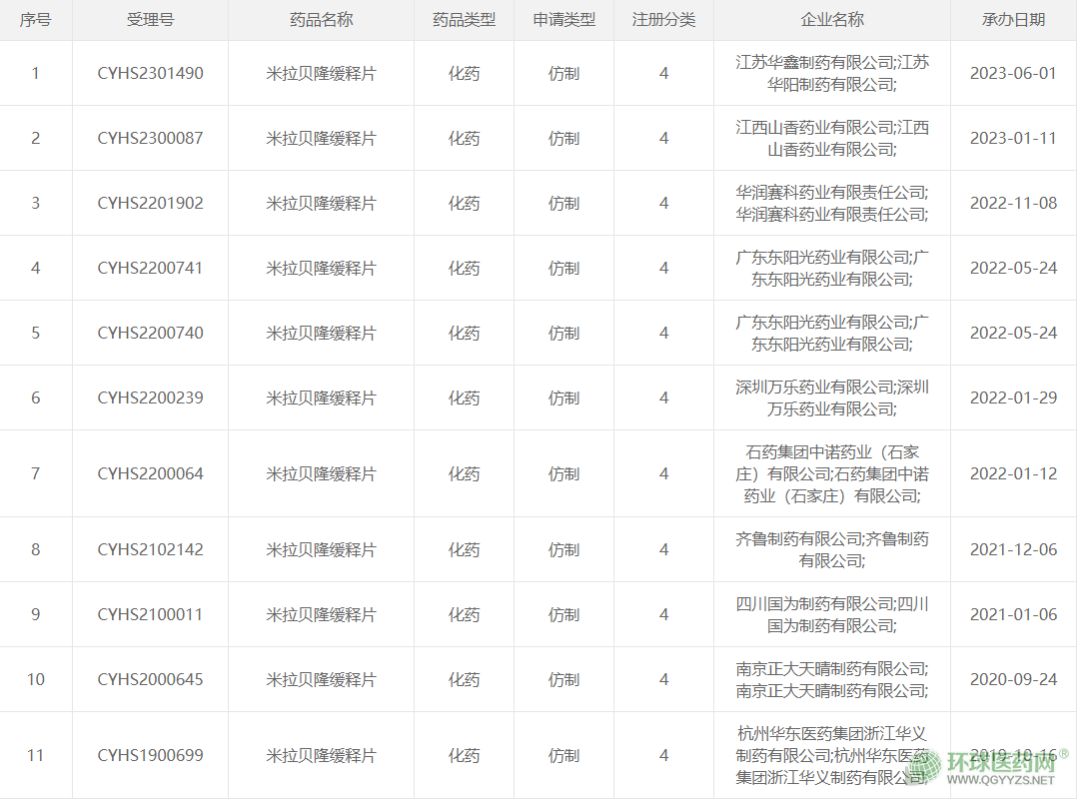Click the 齐鲁制药有限公司 company cell
This screenshot has height=802, width=1080.
(x=832, y=550)
